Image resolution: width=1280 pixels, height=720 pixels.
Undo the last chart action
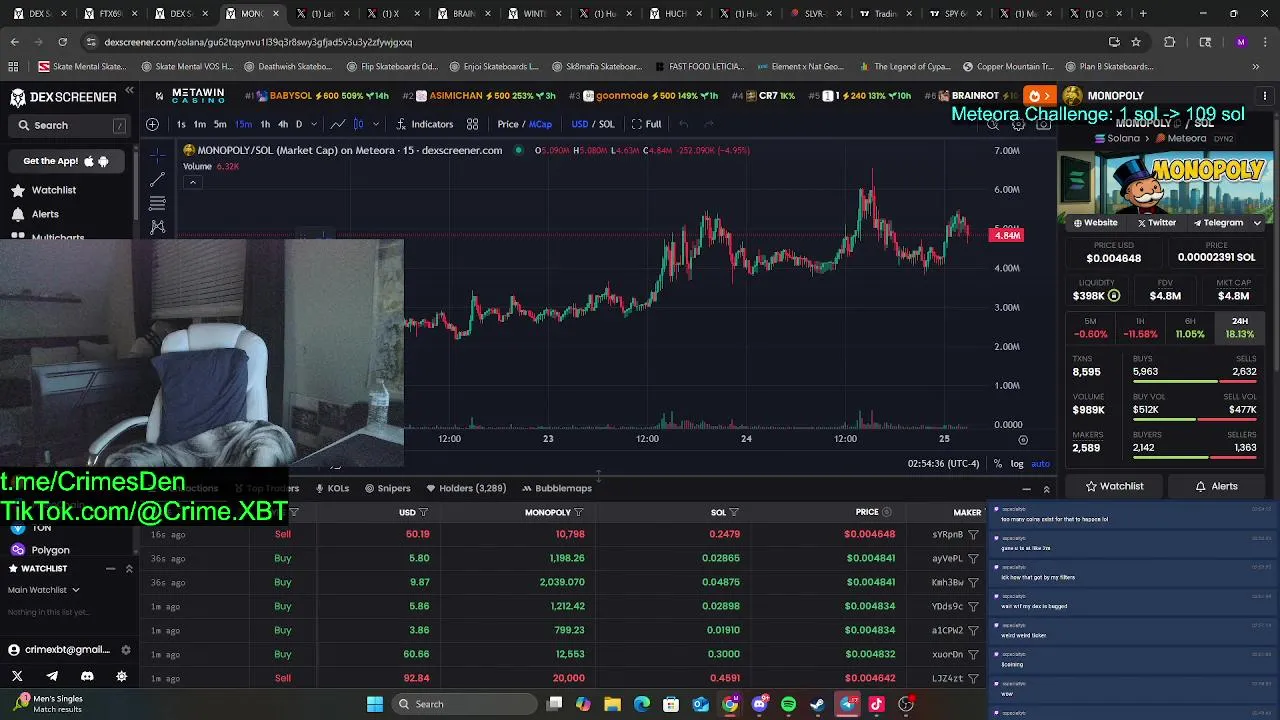click(683, 124)
